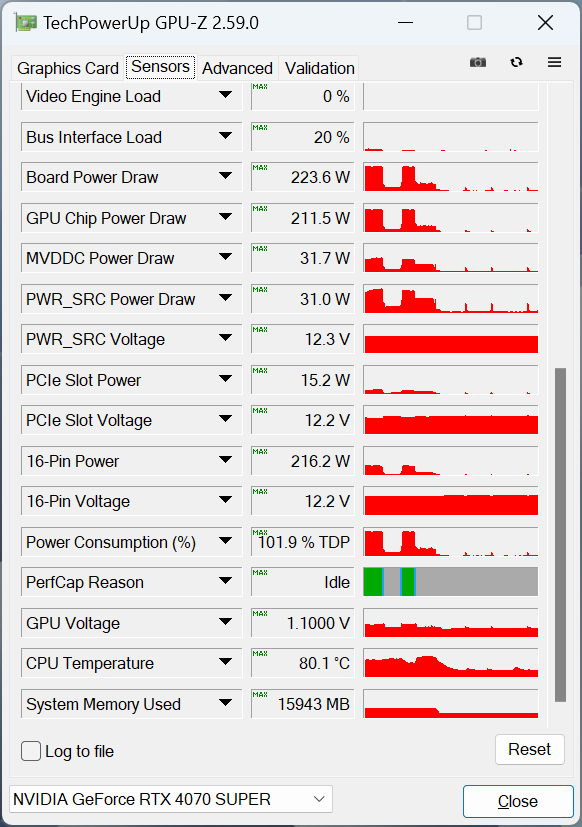Click the System Memory Used graph
The height and width of the screenshot is (827, 582).
coord(451,704)
